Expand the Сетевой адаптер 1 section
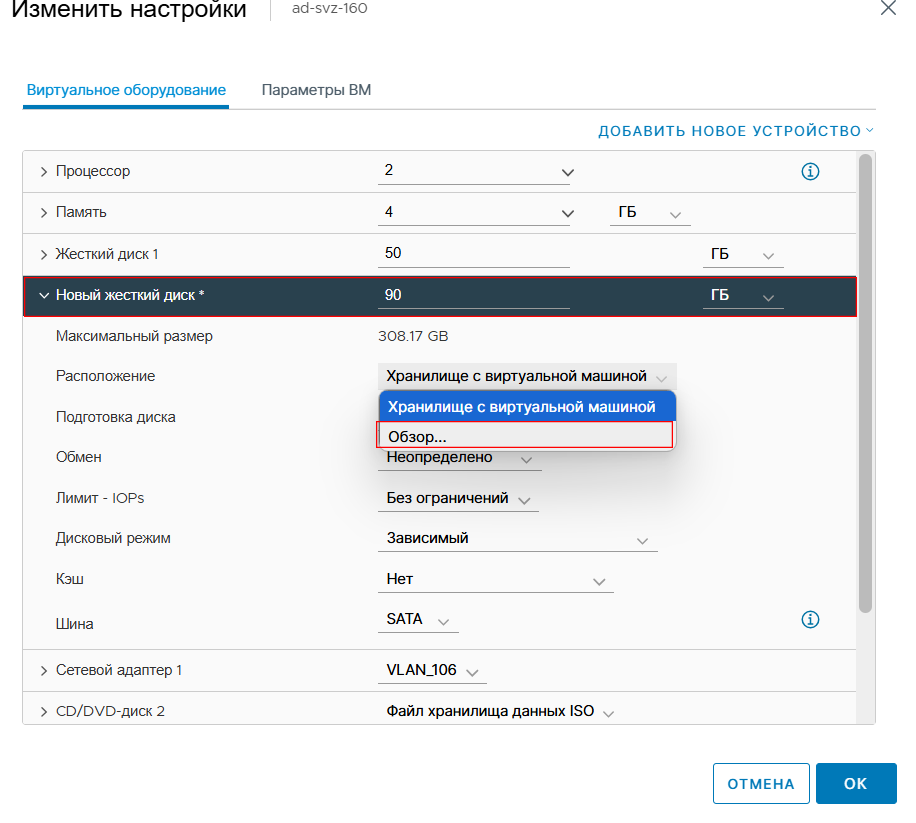 click(x=44, y=671)
